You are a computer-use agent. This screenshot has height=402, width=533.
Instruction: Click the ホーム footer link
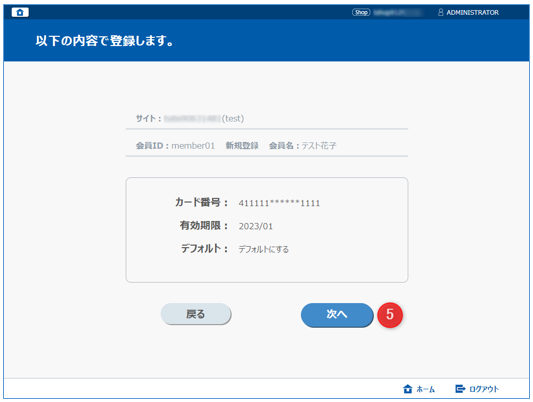tap(419, 389)
